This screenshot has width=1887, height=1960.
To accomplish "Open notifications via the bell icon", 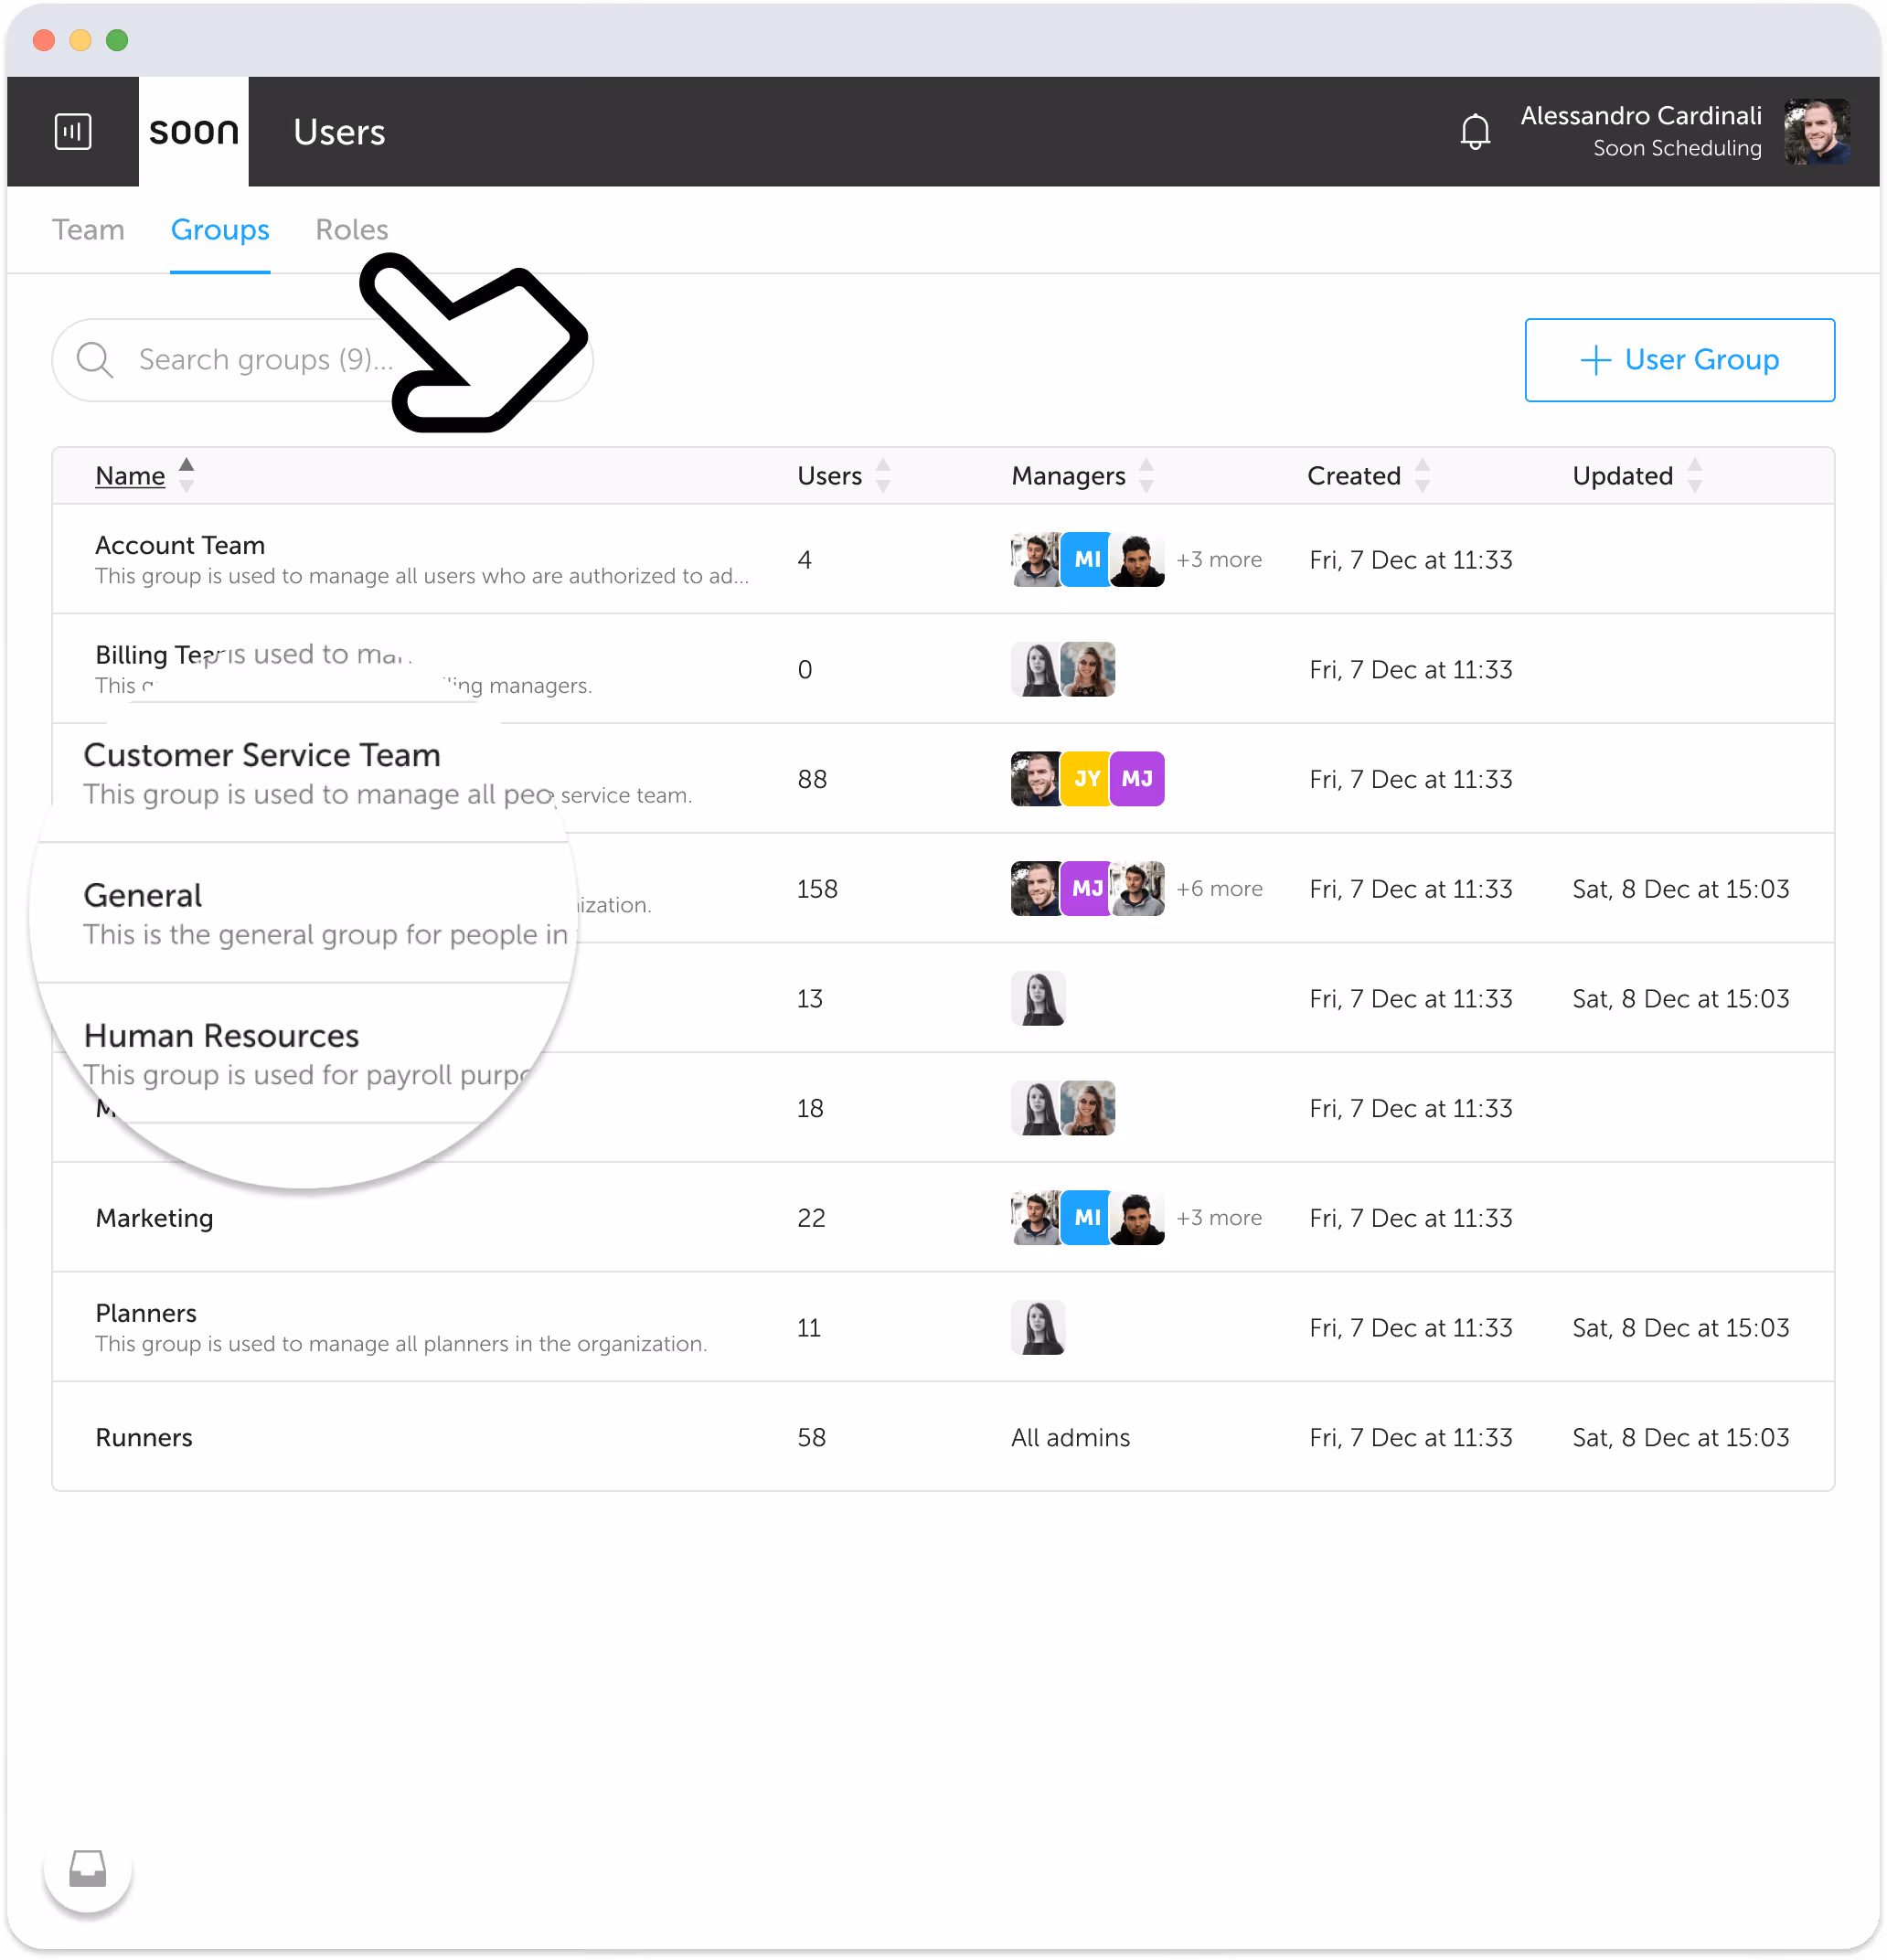I will (x=1475, y=131).
